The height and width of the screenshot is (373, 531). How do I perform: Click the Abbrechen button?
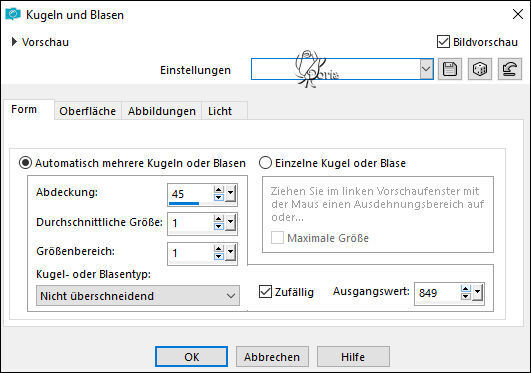(272, 356)
